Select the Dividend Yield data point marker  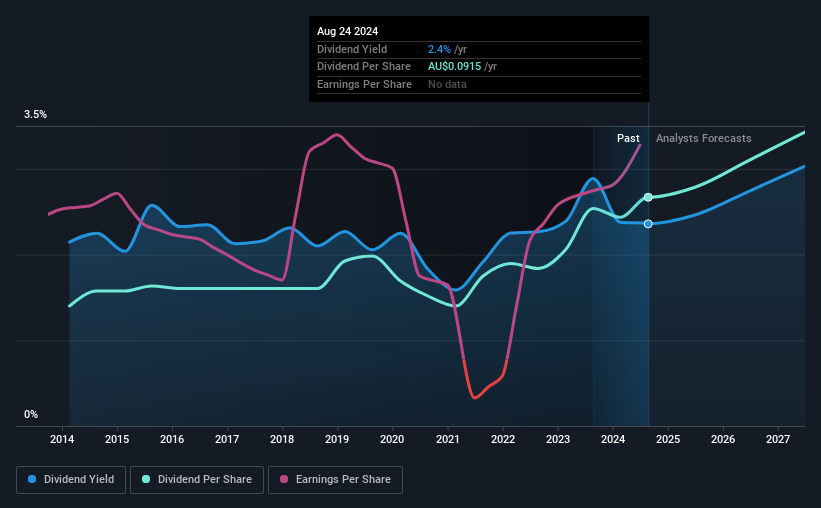(x=648, y=224)
